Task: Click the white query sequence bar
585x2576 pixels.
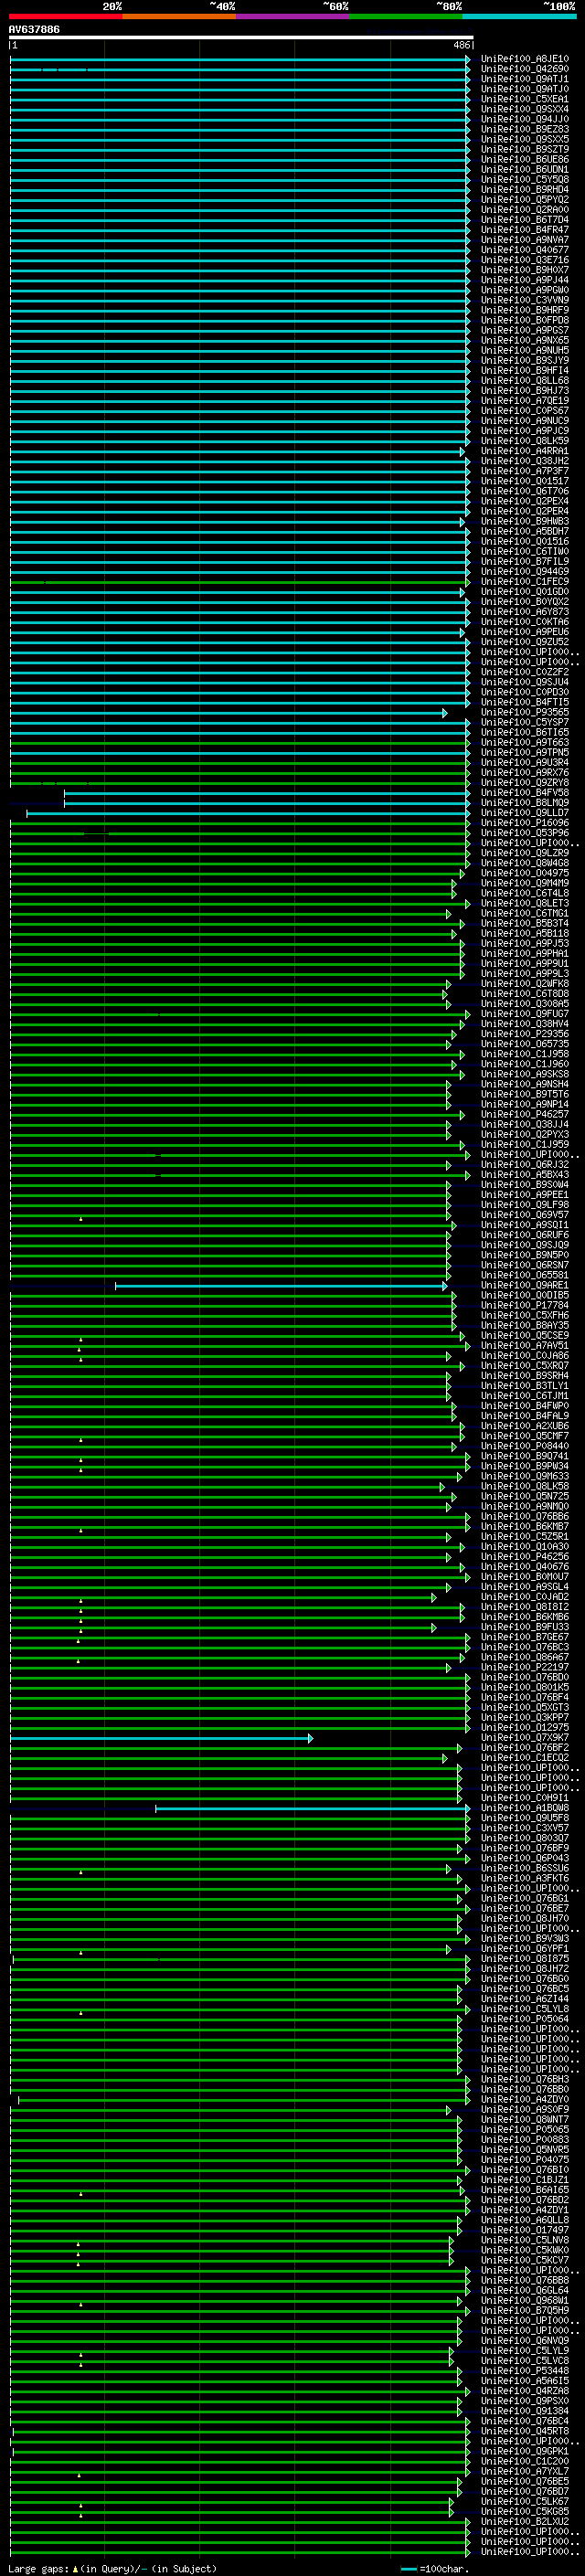Action: pos(241,38)
